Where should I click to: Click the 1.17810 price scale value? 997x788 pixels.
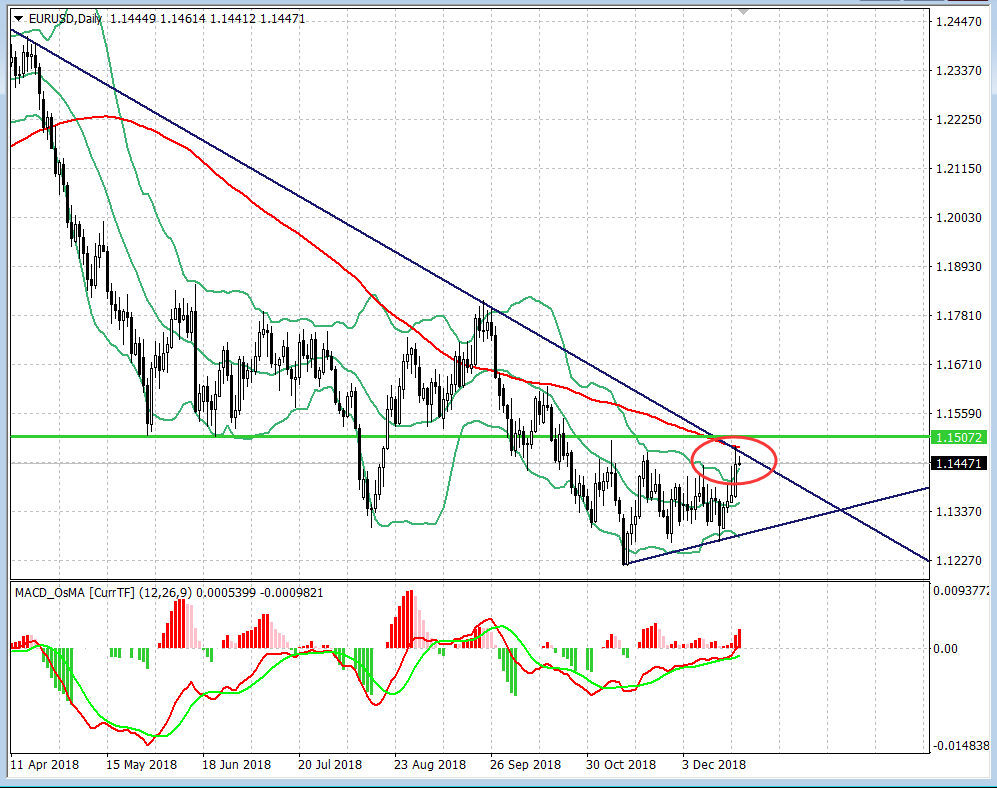pos(959,315)
